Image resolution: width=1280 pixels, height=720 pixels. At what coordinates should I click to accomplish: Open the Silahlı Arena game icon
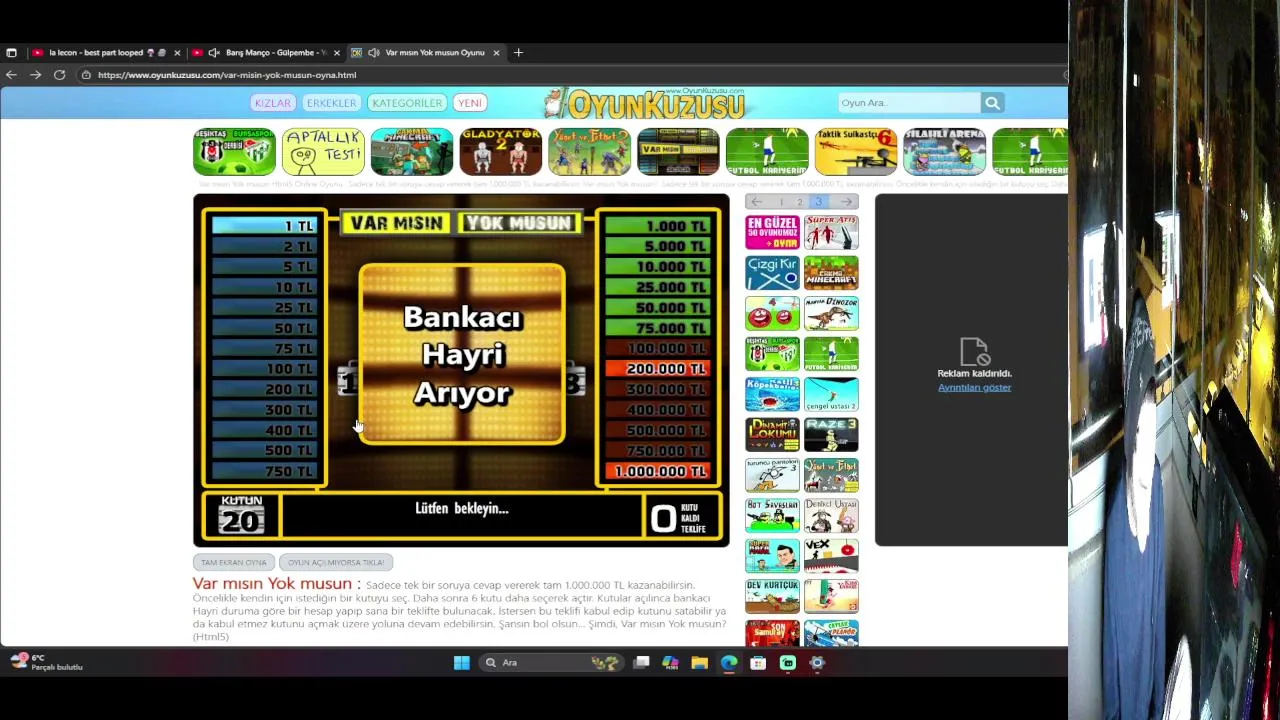945,152
